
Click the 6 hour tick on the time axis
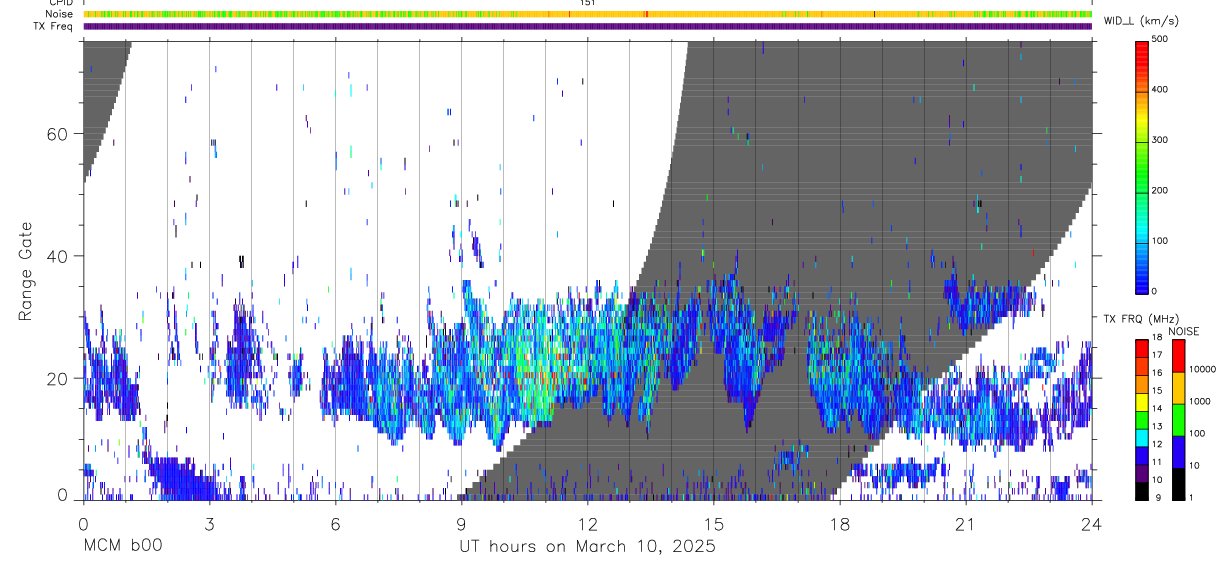tap(335, 523)
